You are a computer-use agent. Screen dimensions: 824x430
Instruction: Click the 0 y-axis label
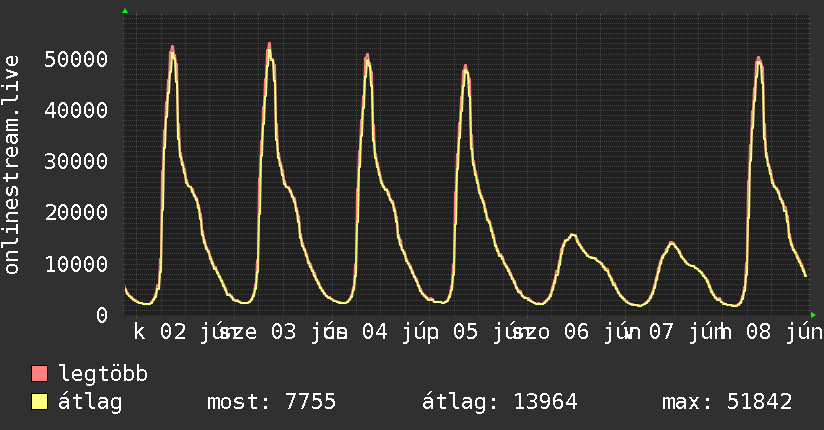[102, 315]
